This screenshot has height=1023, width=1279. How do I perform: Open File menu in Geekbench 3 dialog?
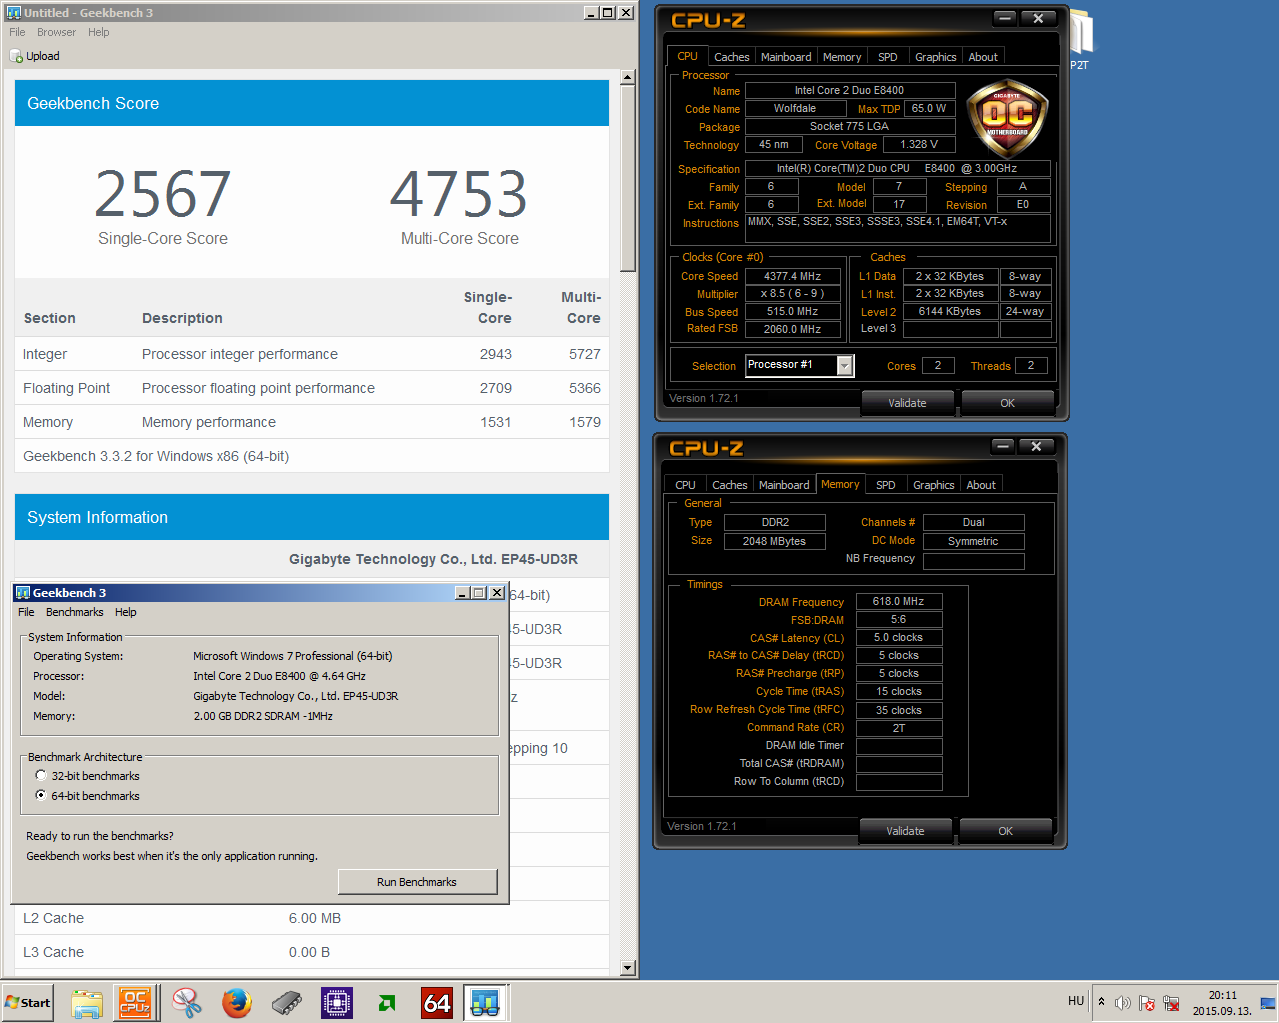[x=26, y=612]
